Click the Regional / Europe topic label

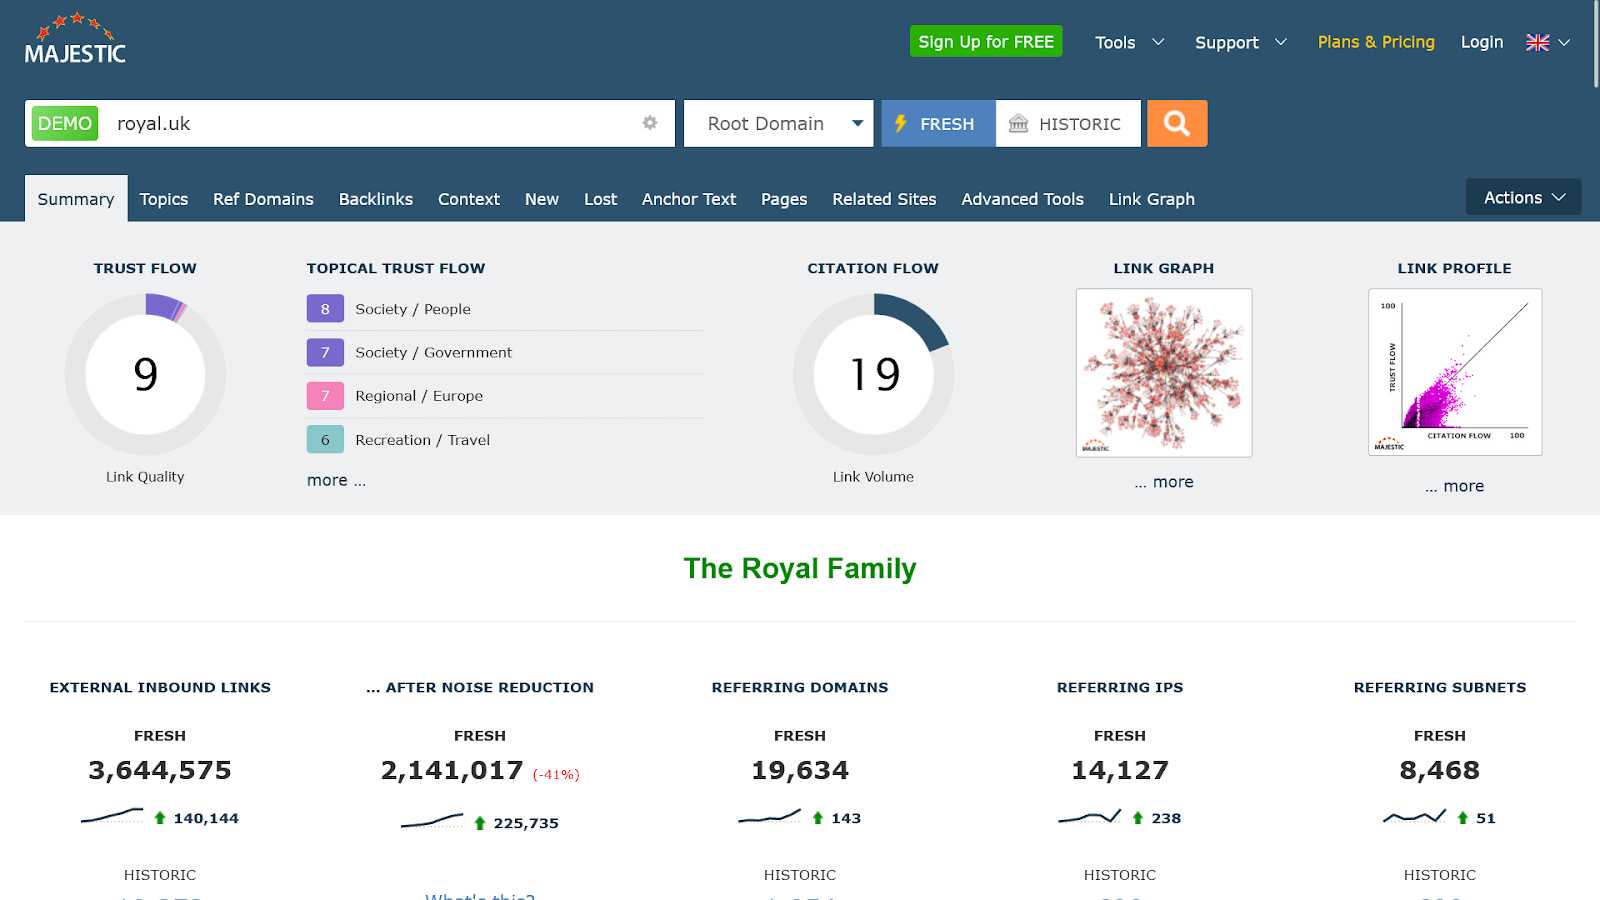click(419, 396)
